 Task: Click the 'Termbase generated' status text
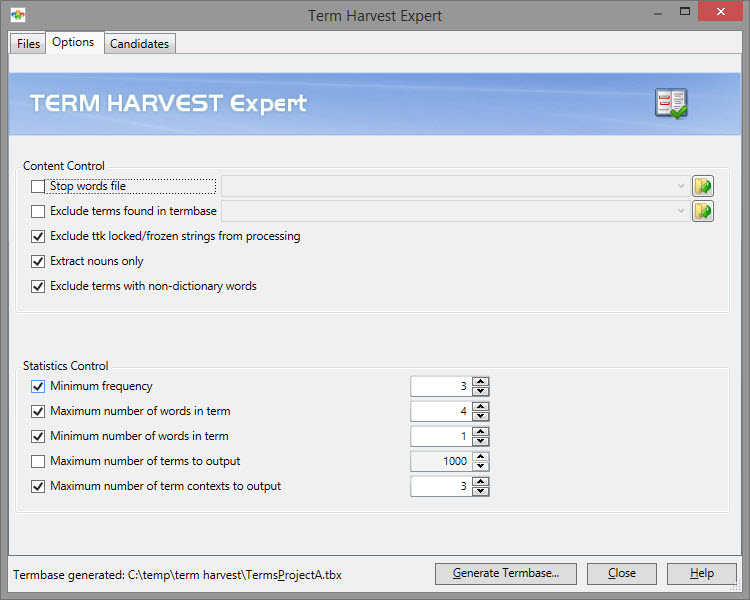[x=177, y=575]
